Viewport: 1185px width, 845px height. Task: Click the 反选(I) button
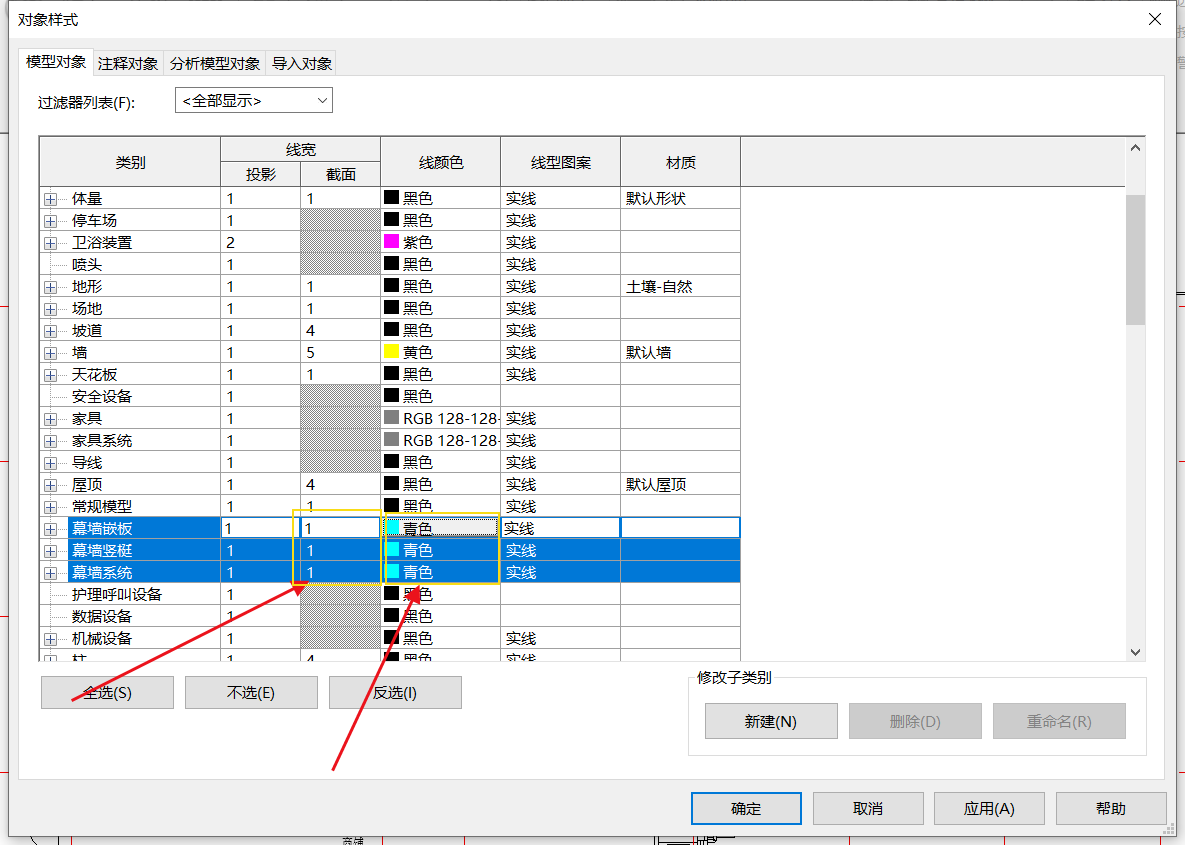[395, 693]
